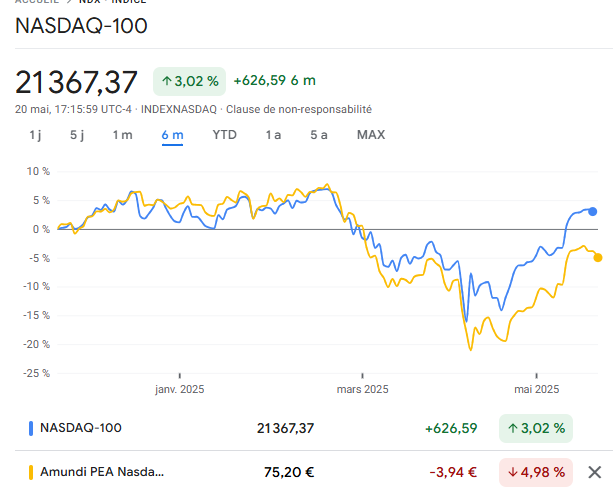Click the 75,20 € Amundi price
The width and height of the screenshot is (613, 487).
[288, 472]
